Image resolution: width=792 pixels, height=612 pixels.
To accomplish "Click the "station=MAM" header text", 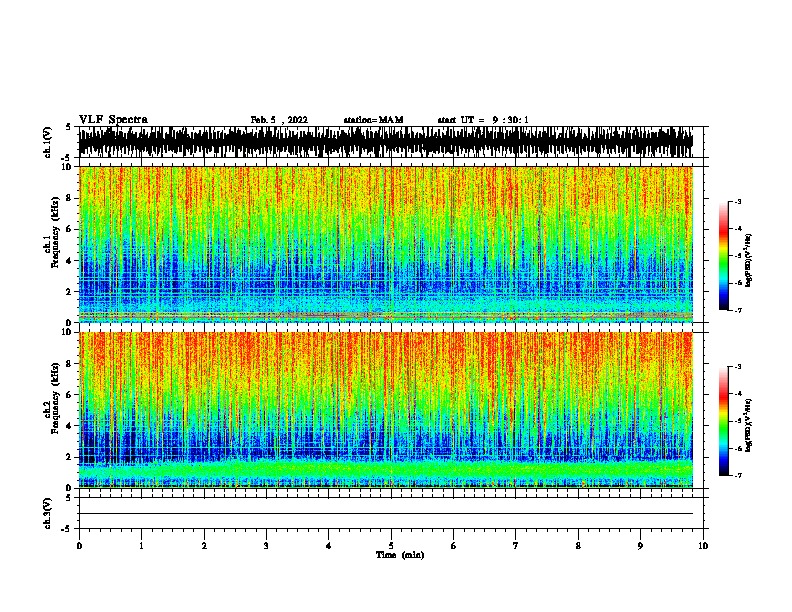I will 373,120.
